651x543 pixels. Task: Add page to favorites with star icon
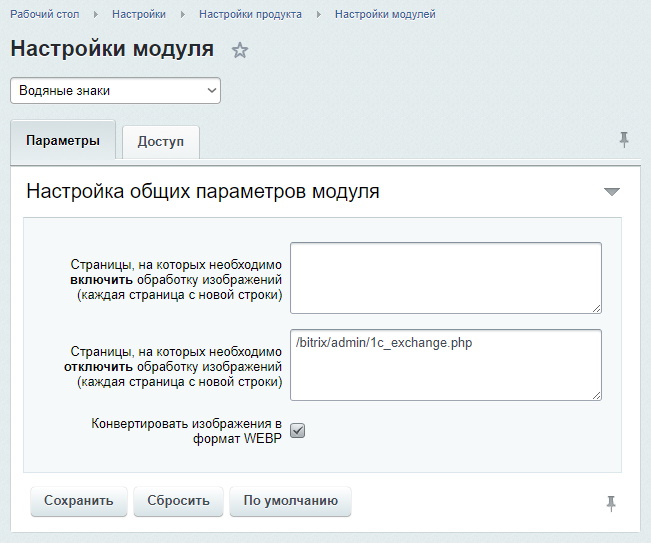[240, 50]
